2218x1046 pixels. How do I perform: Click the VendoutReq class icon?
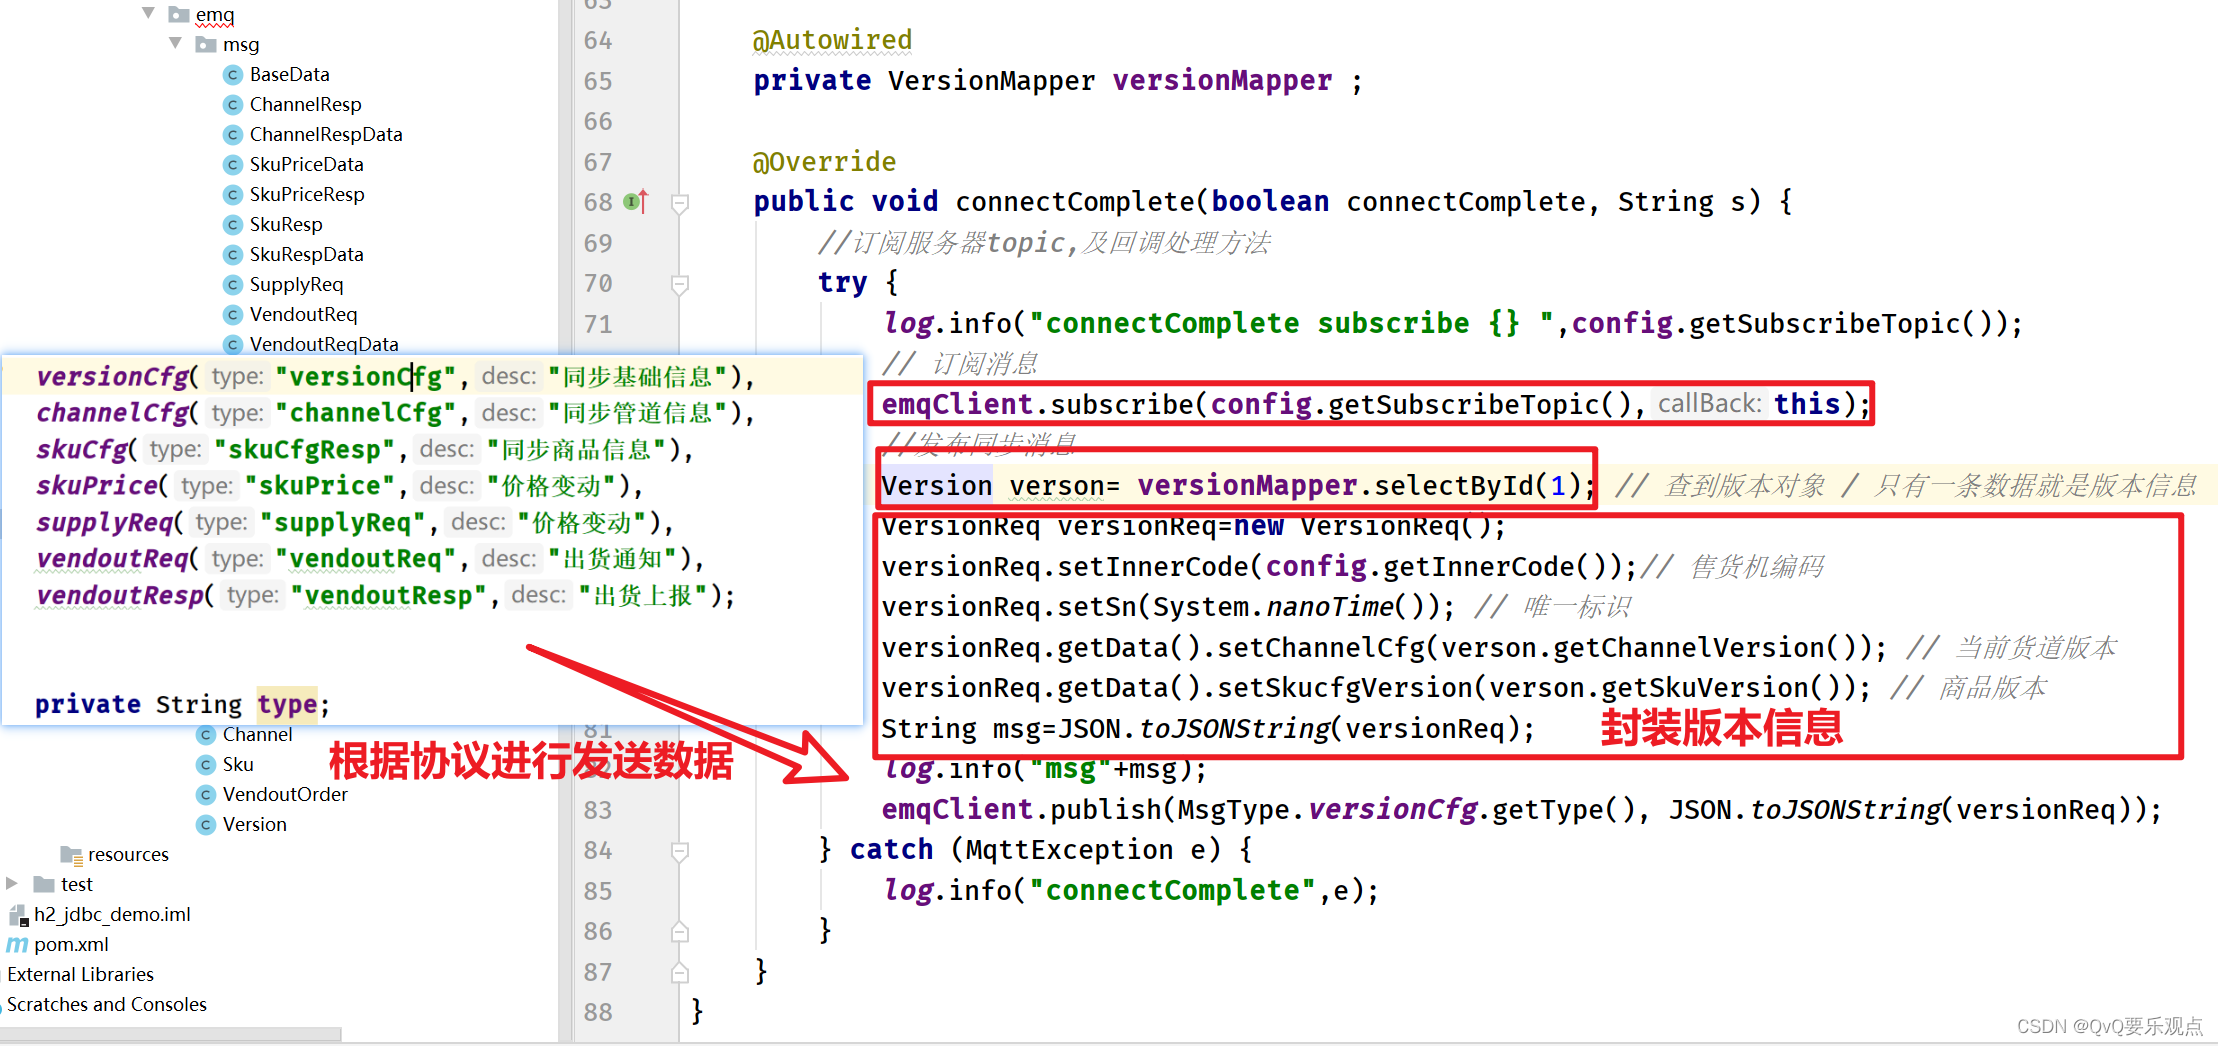pyautogui.click(x=233, y=314)
